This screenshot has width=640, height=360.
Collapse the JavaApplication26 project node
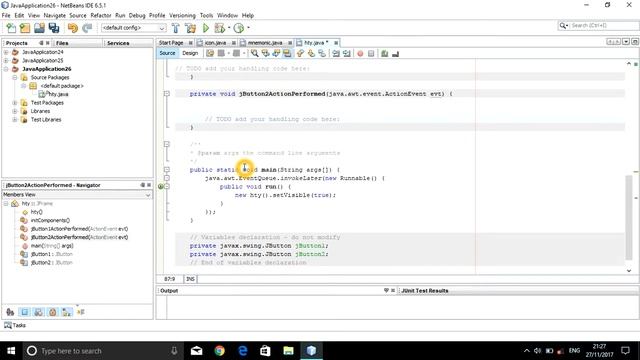6,69
